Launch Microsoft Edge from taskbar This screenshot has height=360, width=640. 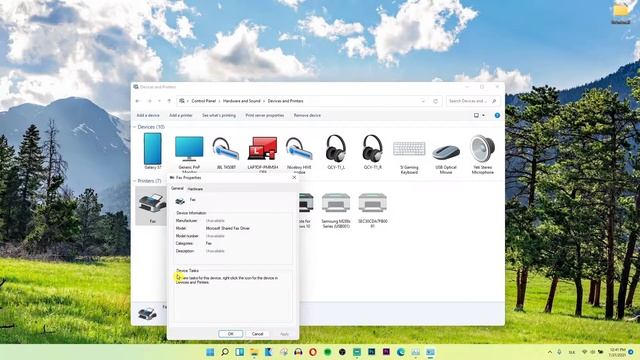click(401, 352)
